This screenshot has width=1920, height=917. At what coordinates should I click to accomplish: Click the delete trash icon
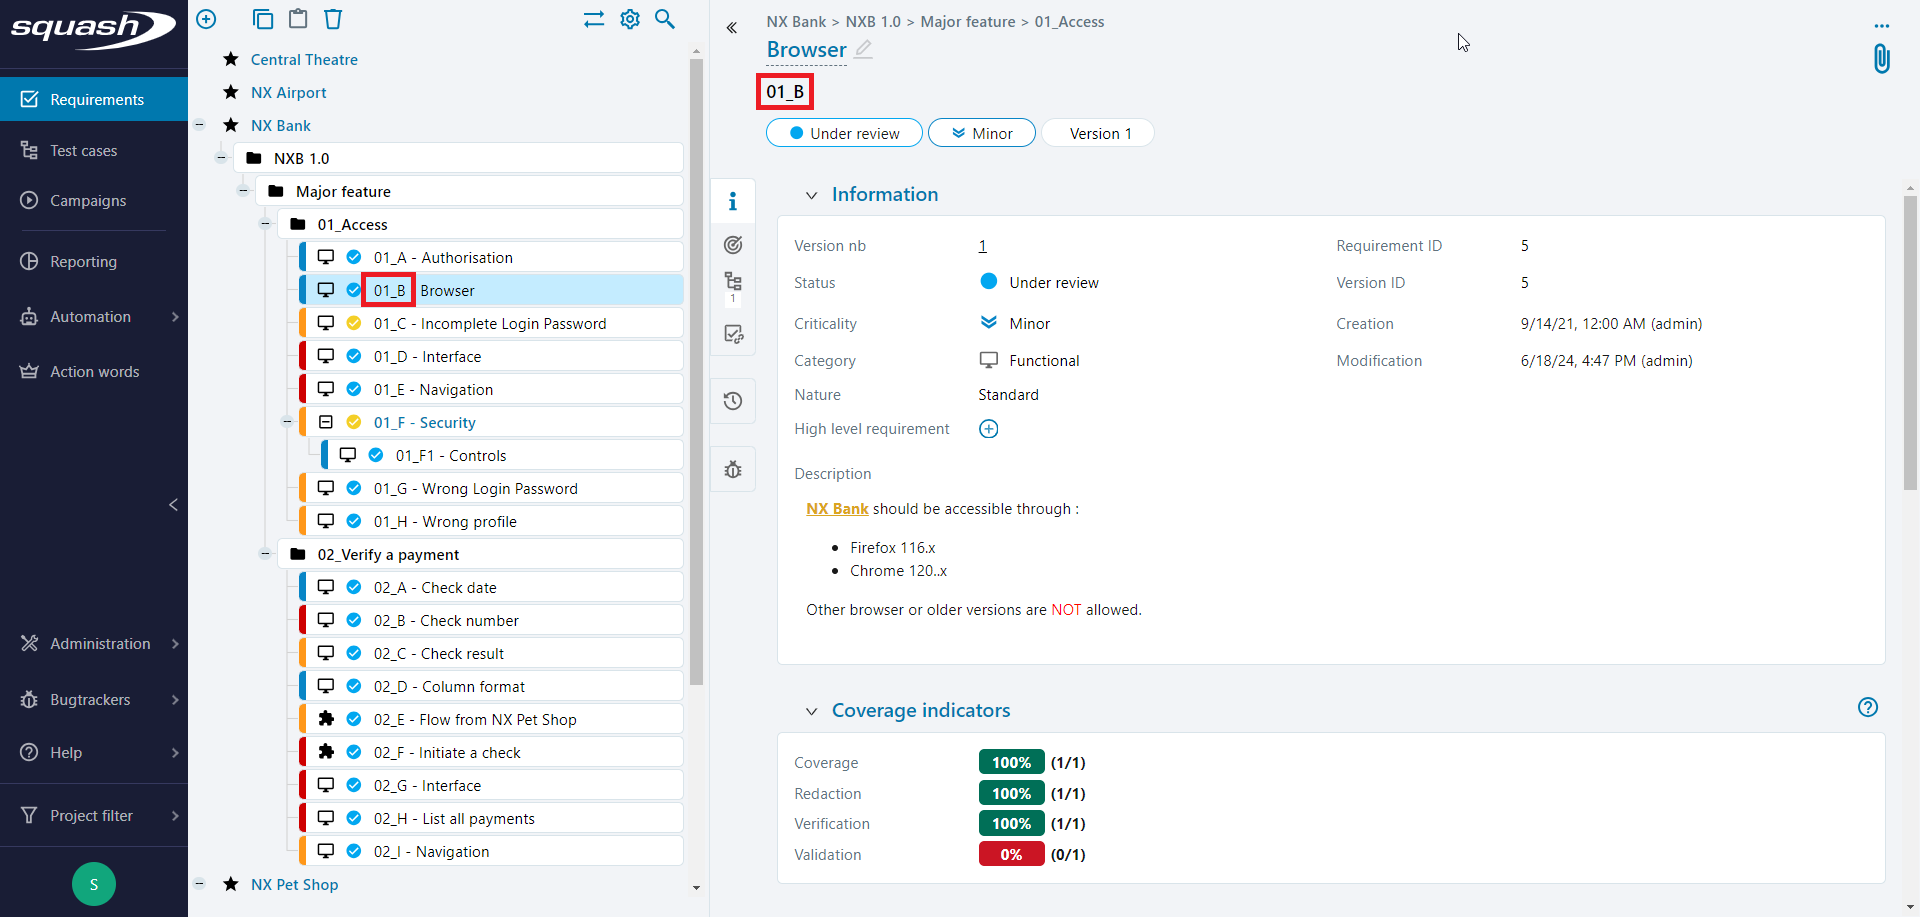click(333, 19)
